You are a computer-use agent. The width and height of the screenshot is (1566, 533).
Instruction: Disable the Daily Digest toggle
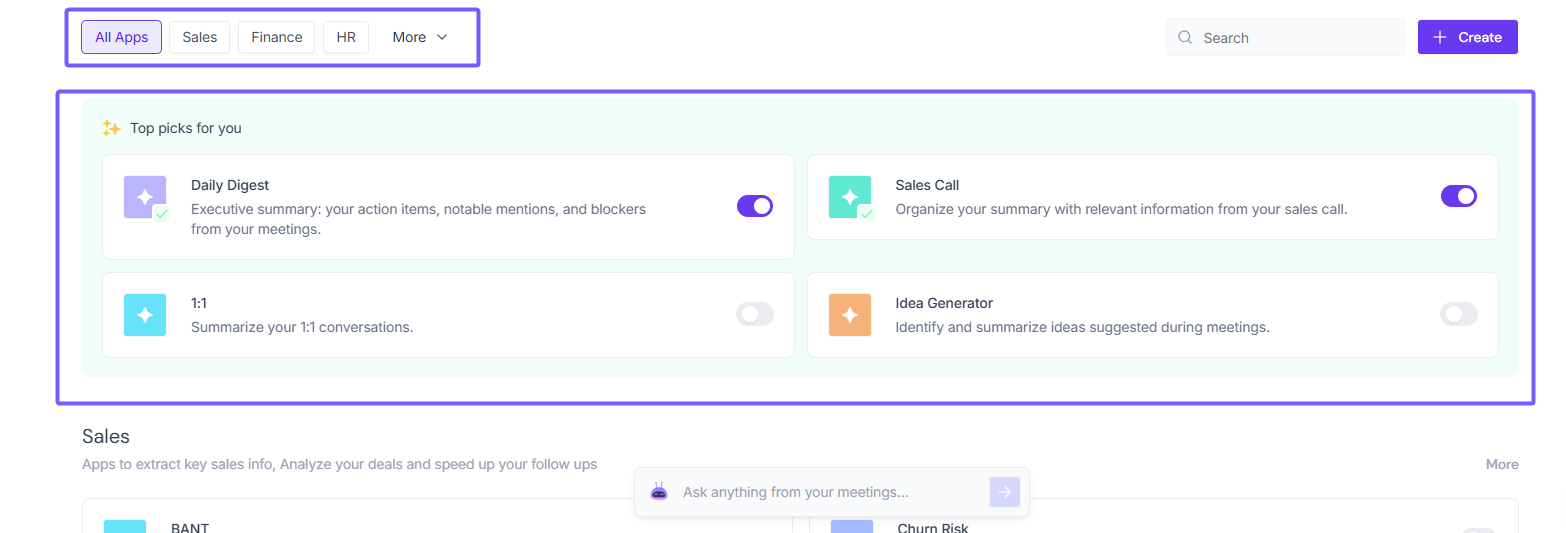[755, 206]
